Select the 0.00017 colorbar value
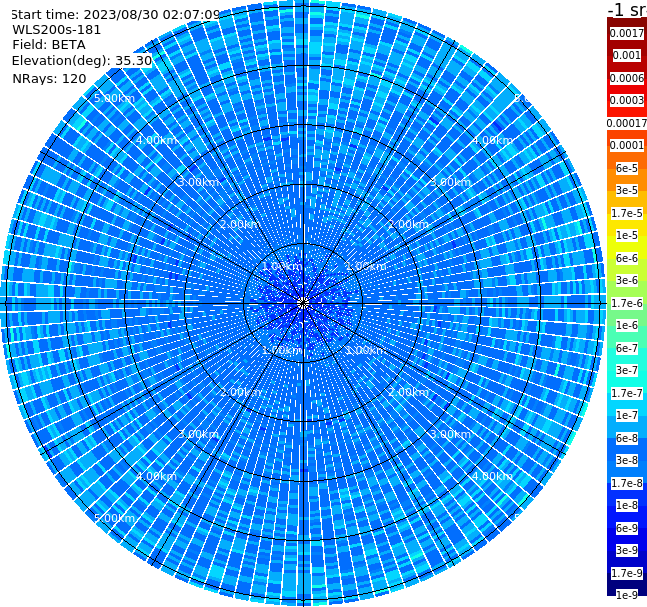647x607 pixels. click(x=627, y=123)
